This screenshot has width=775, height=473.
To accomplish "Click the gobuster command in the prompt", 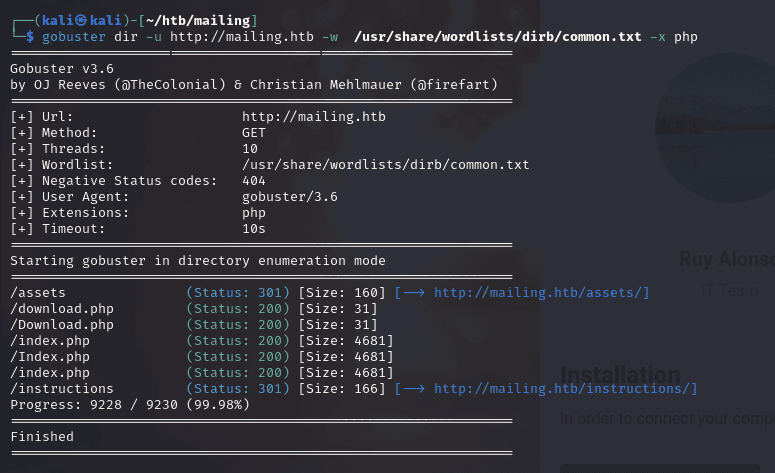I will 74,36.
